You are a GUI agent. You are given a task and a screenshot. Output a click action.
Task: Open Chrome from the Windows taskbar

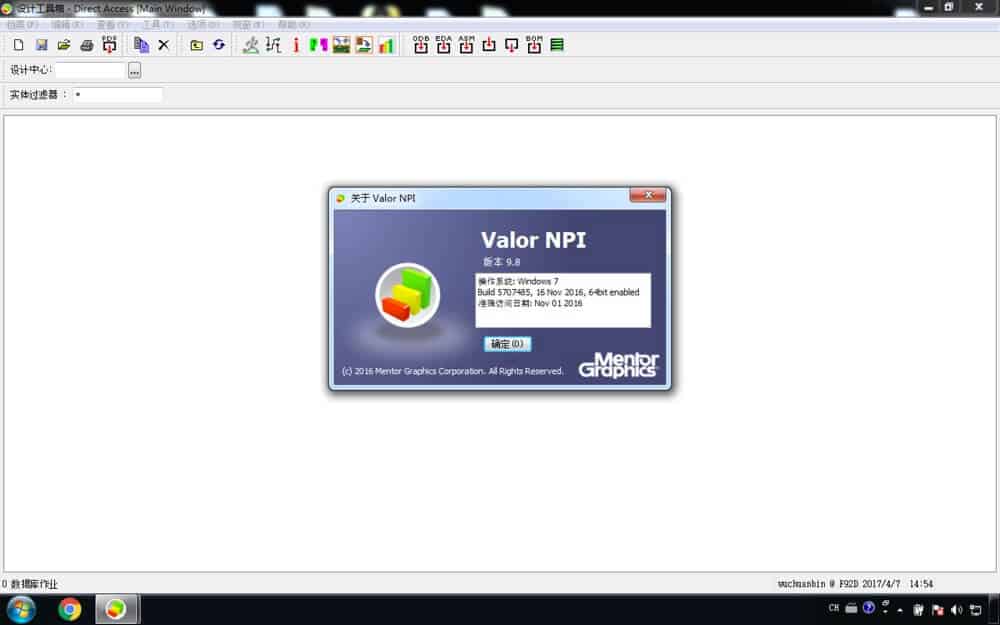[70, 609]
